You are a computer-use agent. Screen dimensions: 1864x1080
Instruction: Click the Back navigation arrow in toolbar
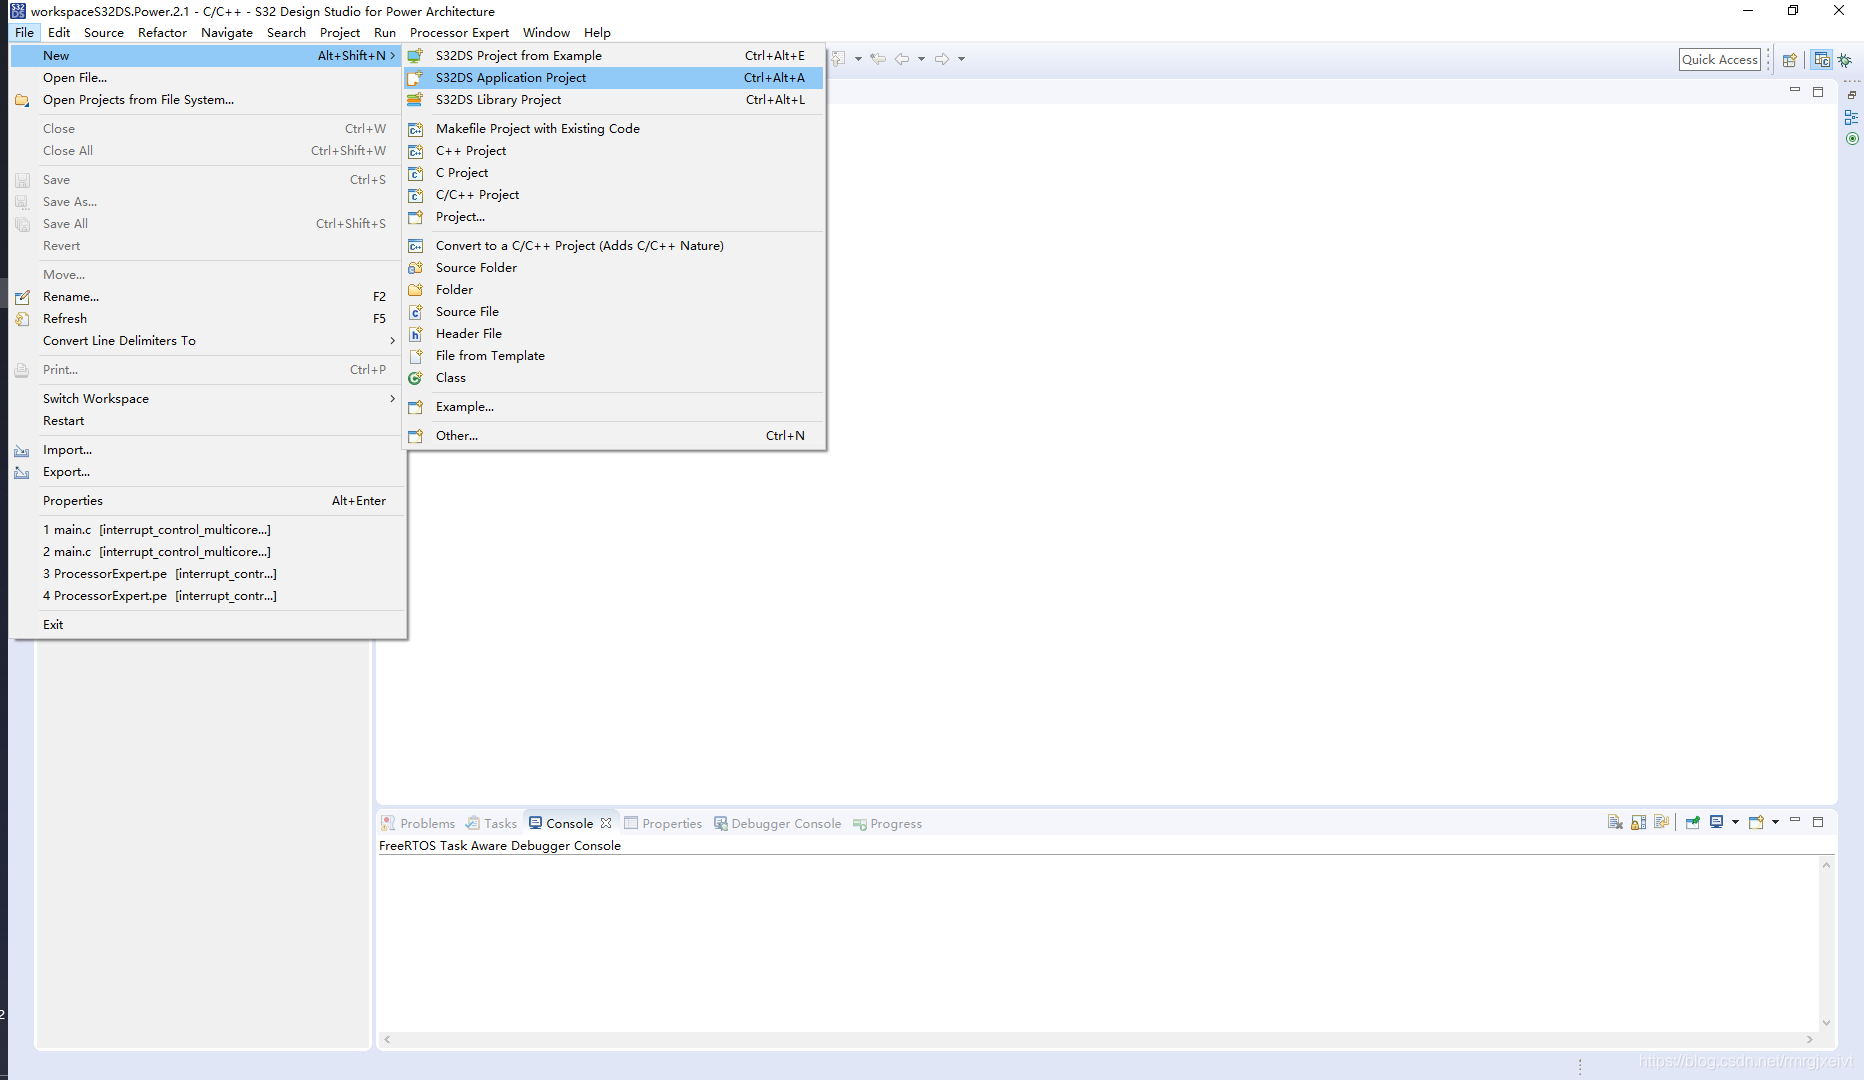click(x=902, y=59)
